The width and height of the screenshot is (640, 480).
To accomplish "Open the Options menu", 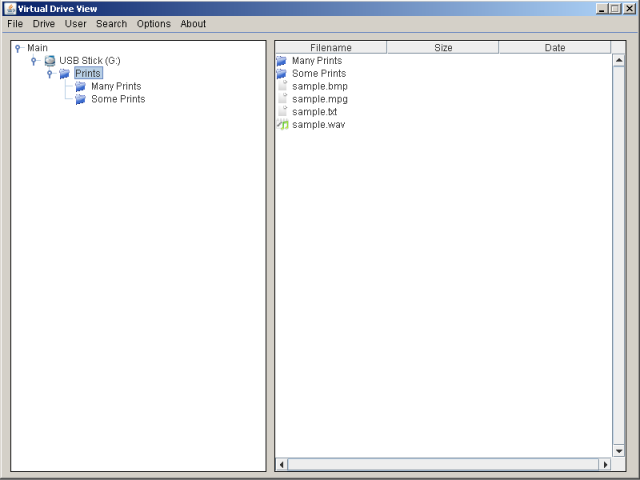I will [154, 24].
